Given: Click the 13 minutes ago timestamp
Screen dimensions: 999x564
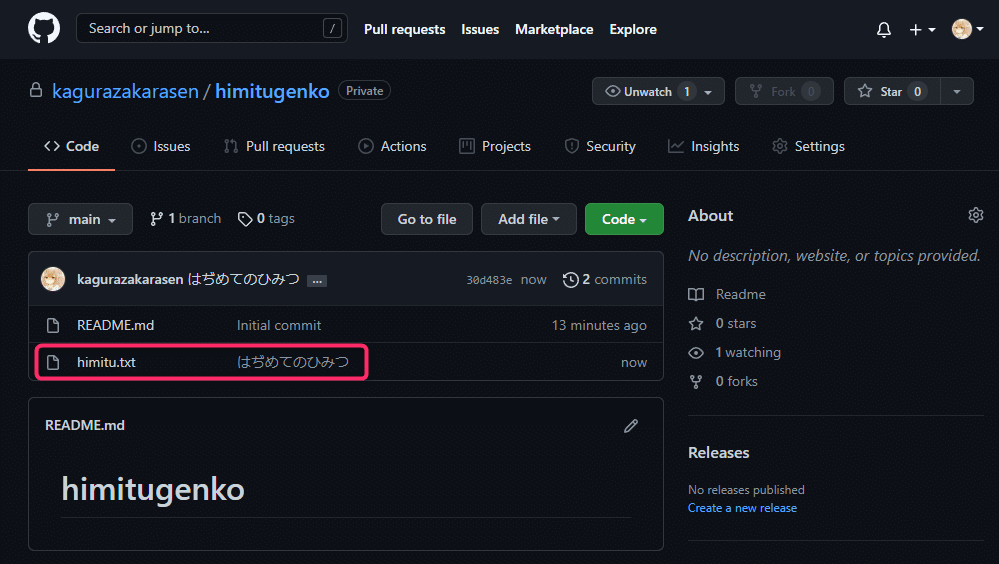Looking at the screenshot, I should (x=599, y=325).
